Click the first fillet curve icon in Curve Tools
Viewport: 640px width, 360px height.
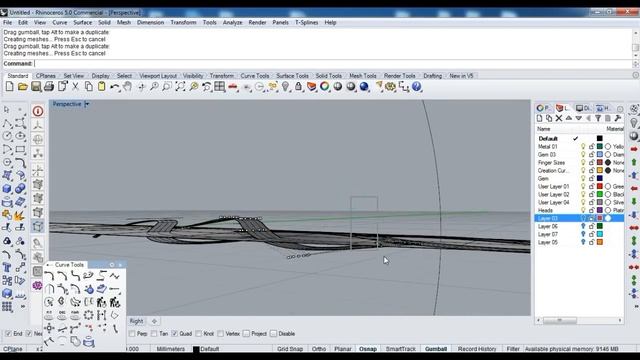pos(49,276)
